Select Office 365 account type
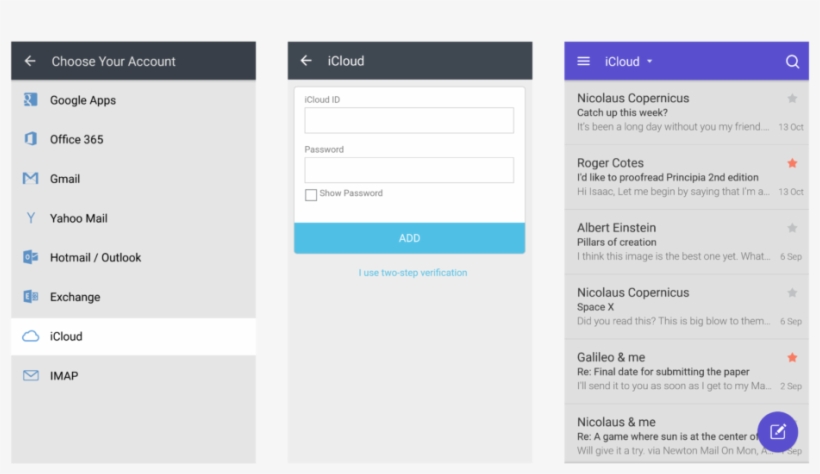 133,139
